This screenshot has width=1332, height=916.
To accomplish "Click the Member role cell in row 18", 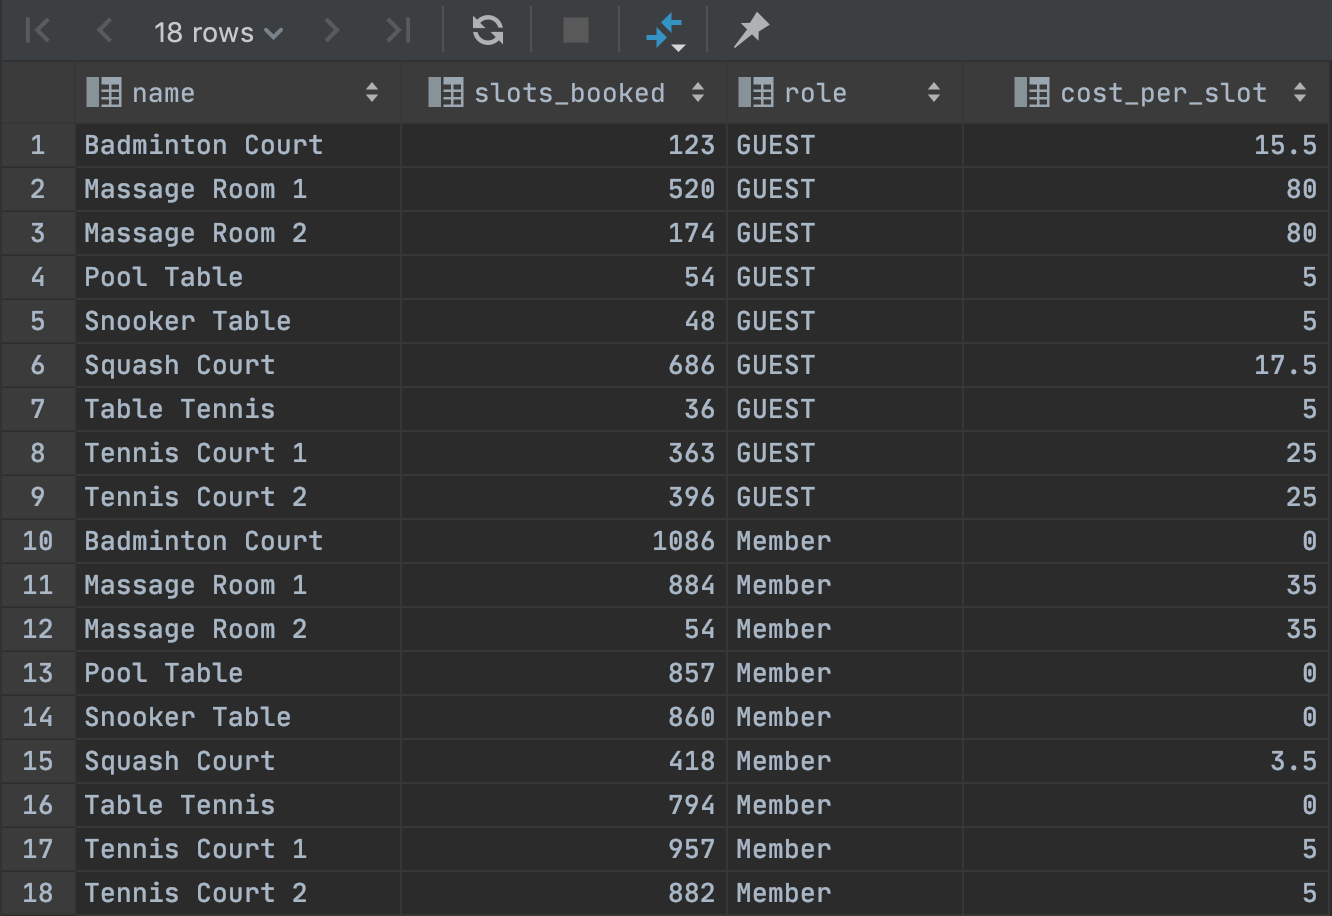I will [x=783, y=893].
